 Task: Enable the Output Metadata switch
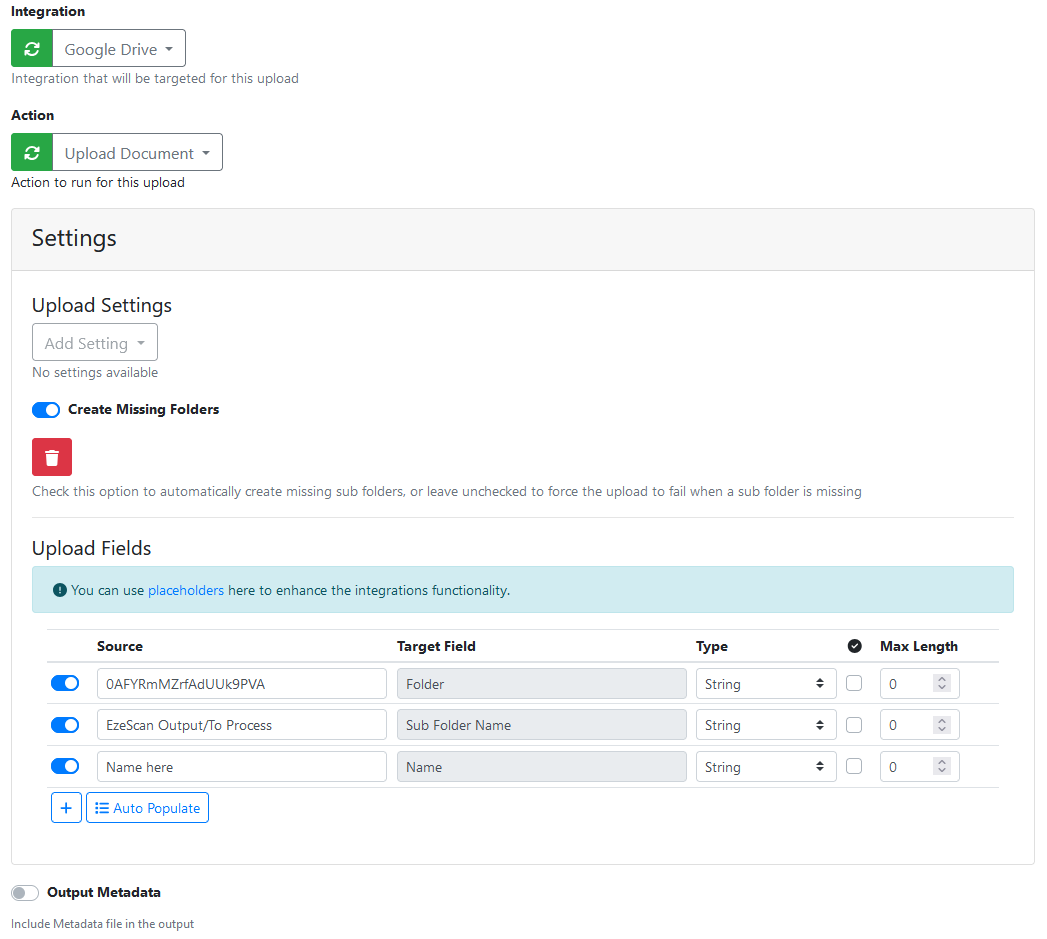click(25, 893)
